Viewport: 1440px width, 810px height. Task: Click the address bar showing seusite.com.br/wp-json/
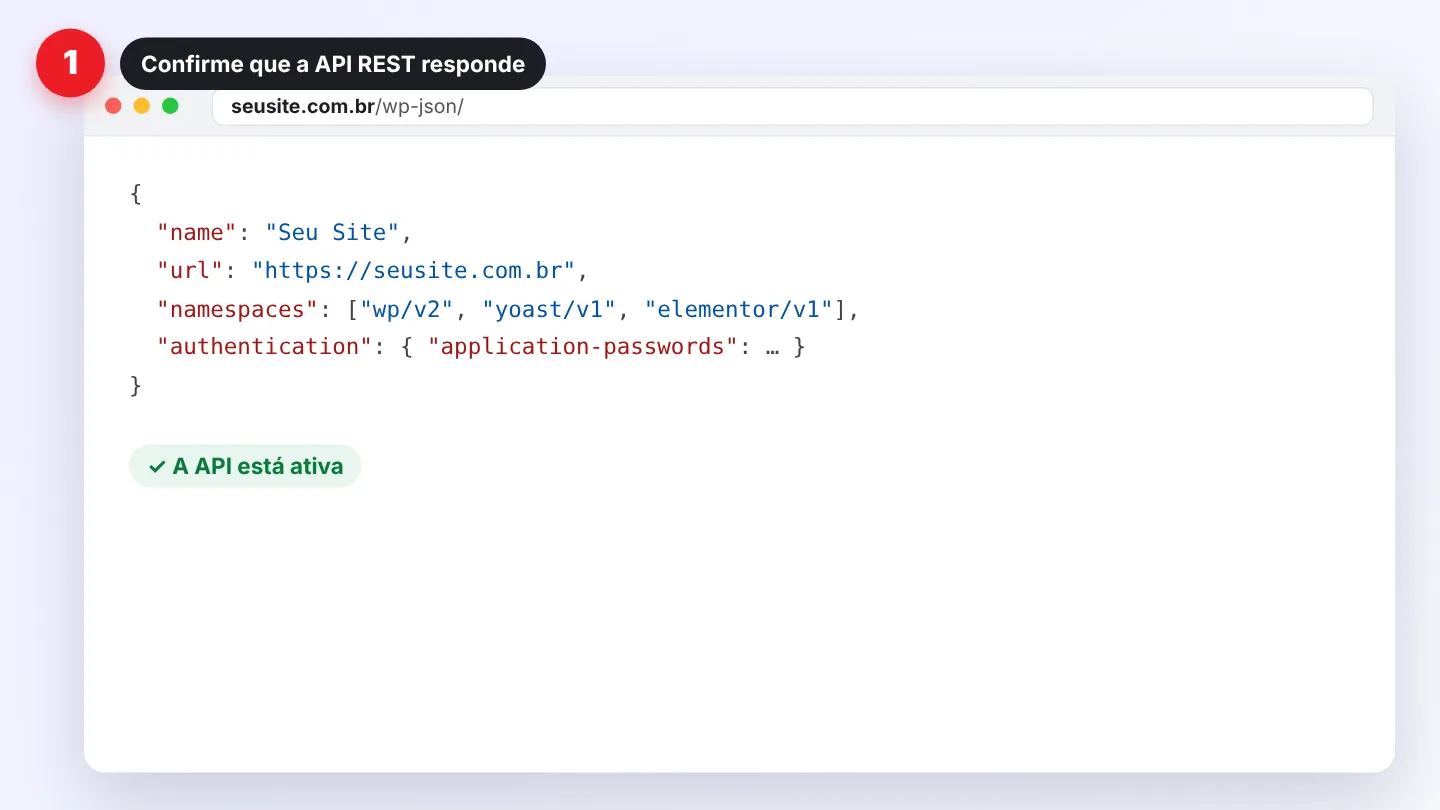click(x=792, y=107)
